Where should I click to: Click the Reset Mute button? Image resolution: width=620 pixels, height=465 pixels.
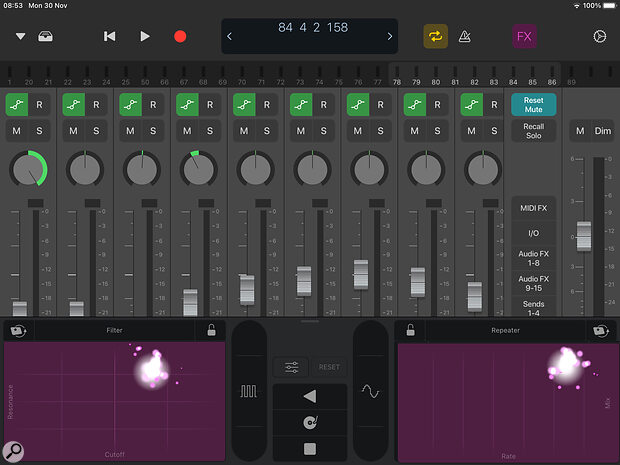pos(533,105)
